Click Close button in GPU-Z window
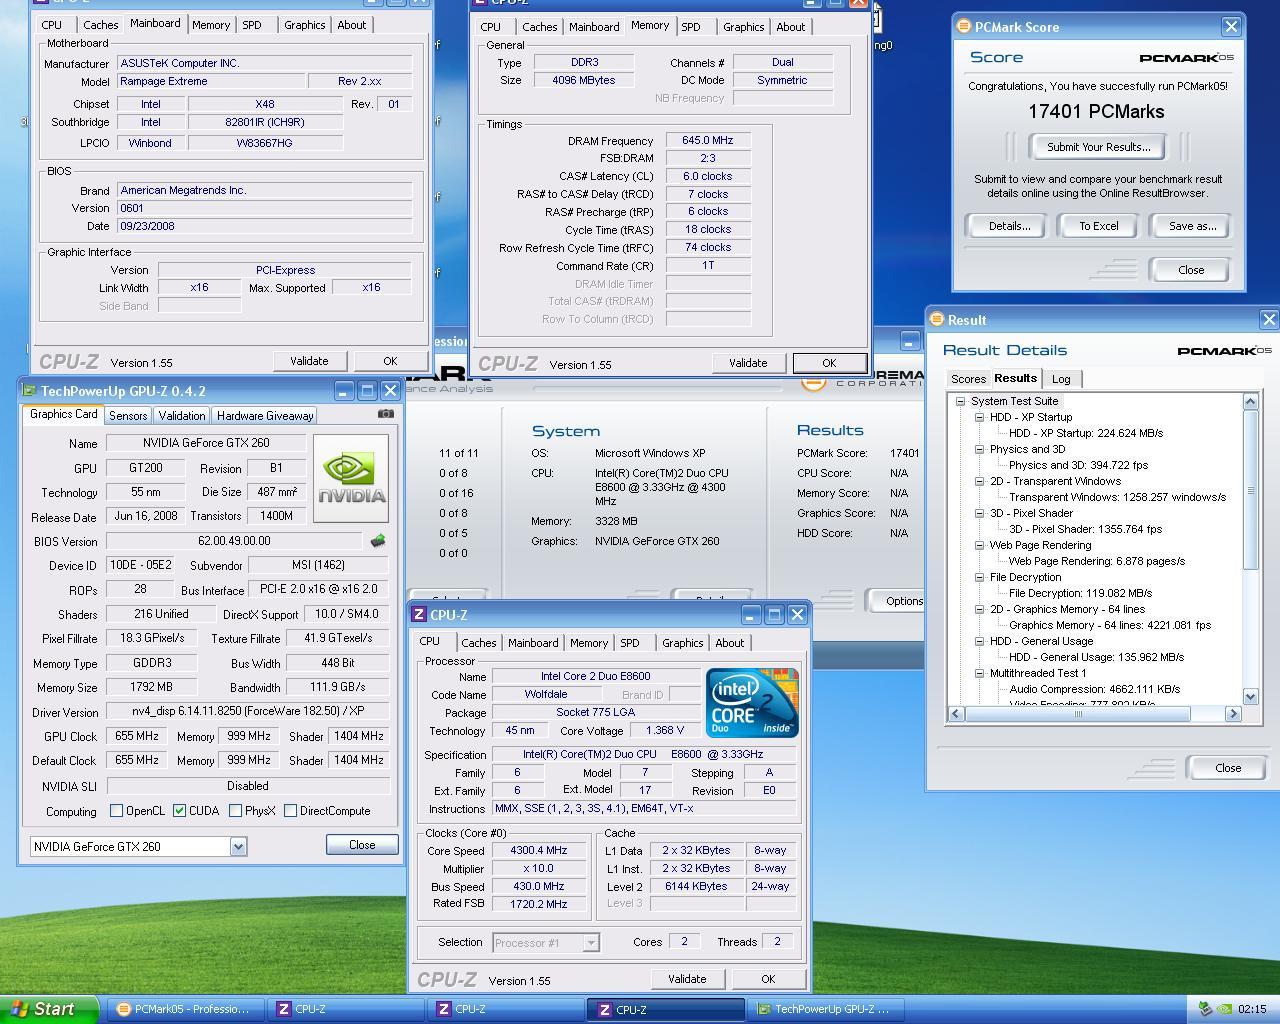1280x1024 pixels. click(x=362, y=845)
